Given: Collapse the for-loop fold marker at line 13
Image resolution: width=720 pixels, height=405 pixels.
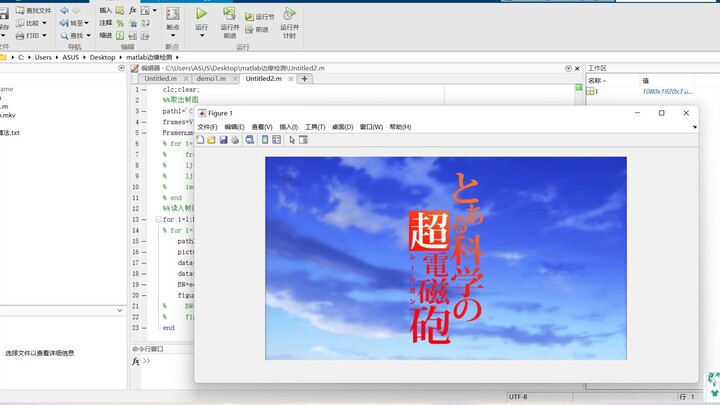Looking at the screenshot, I should click(x=158, y=219).
